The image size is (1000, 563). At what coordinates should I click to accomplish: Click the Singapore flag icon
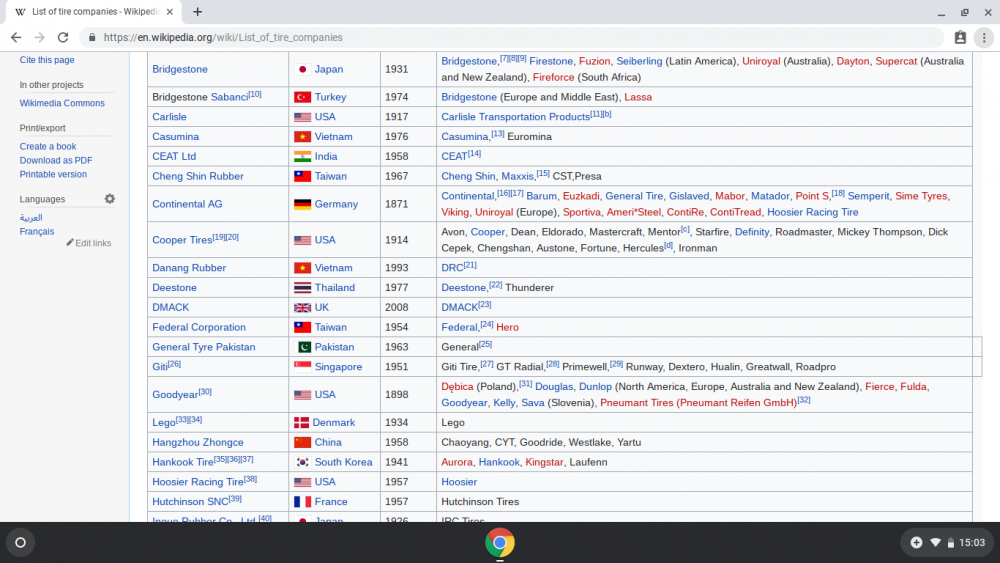[302, 367]
